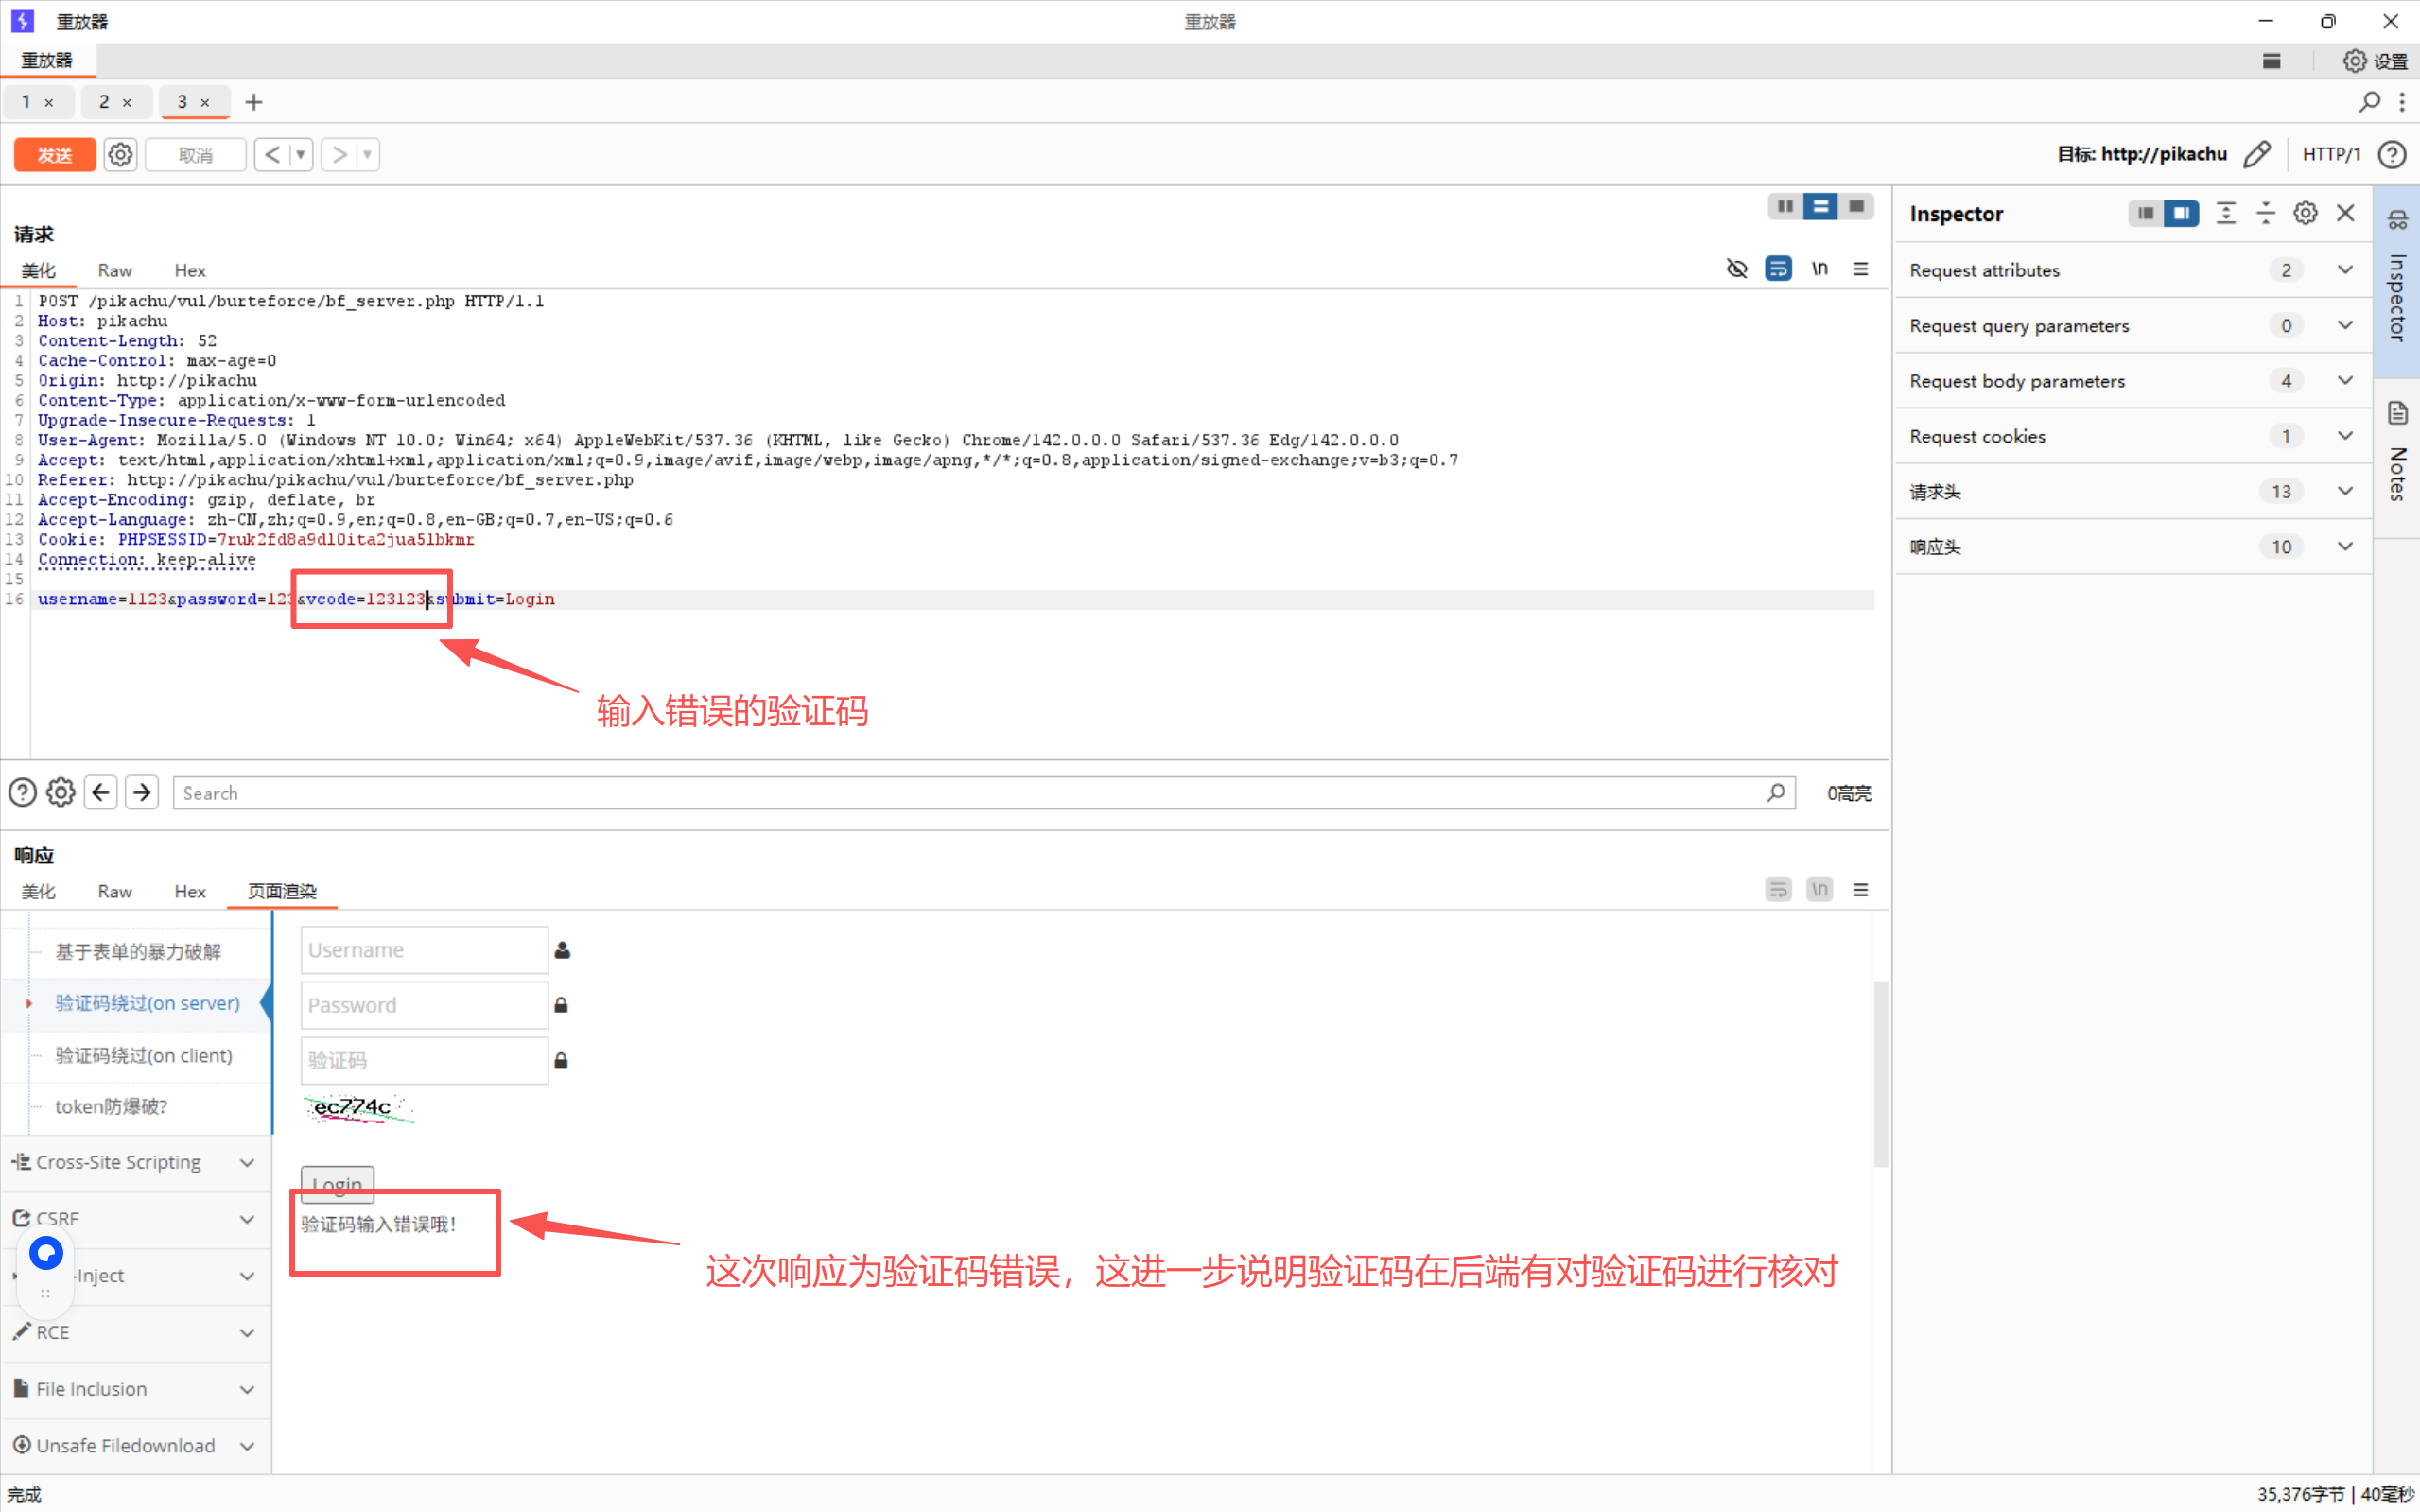Close the Inspector panel
Image resolution: width=2420 pixels, height=1512 pixels.
2346,213
